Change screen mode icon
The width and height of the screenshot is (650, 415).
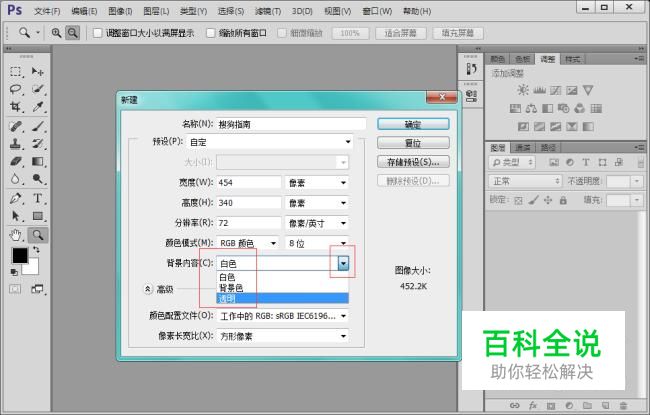pos(37,289)
